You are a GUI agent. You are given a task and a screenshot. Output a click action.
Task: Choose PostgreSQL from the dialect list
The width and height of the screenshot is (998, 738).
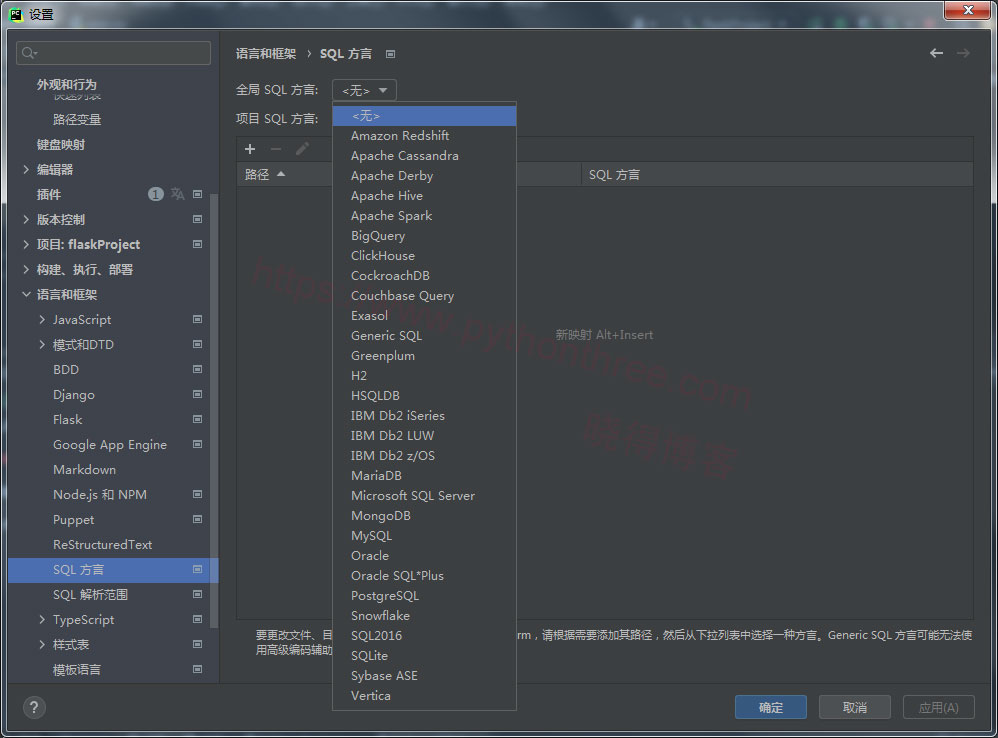coord(425,595)
